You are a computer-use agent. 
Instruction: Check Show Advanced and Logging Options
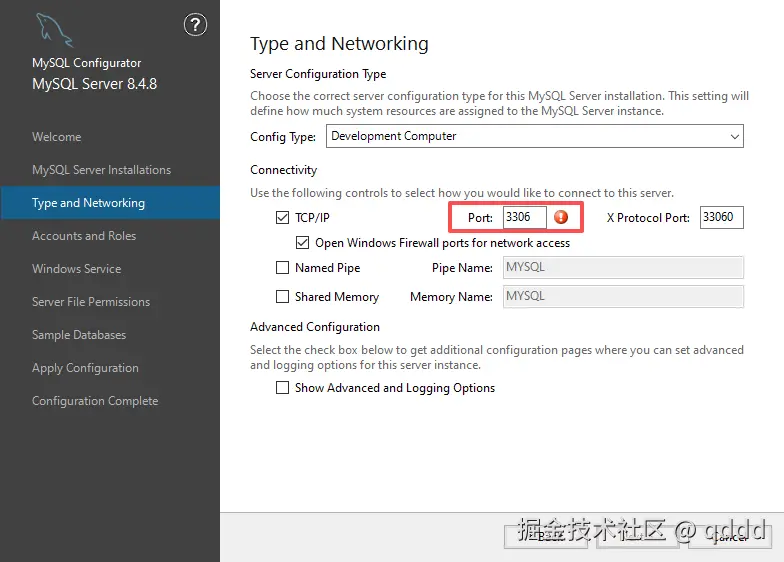tap(282, 388)
